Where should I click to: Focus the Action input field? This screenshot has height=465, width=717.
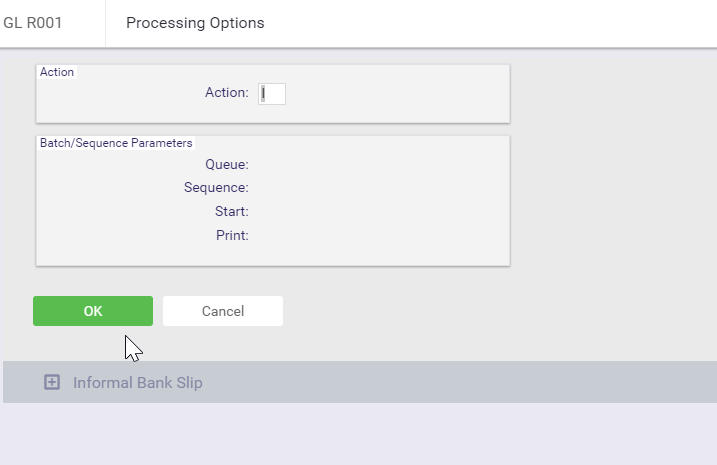point(272,94)
